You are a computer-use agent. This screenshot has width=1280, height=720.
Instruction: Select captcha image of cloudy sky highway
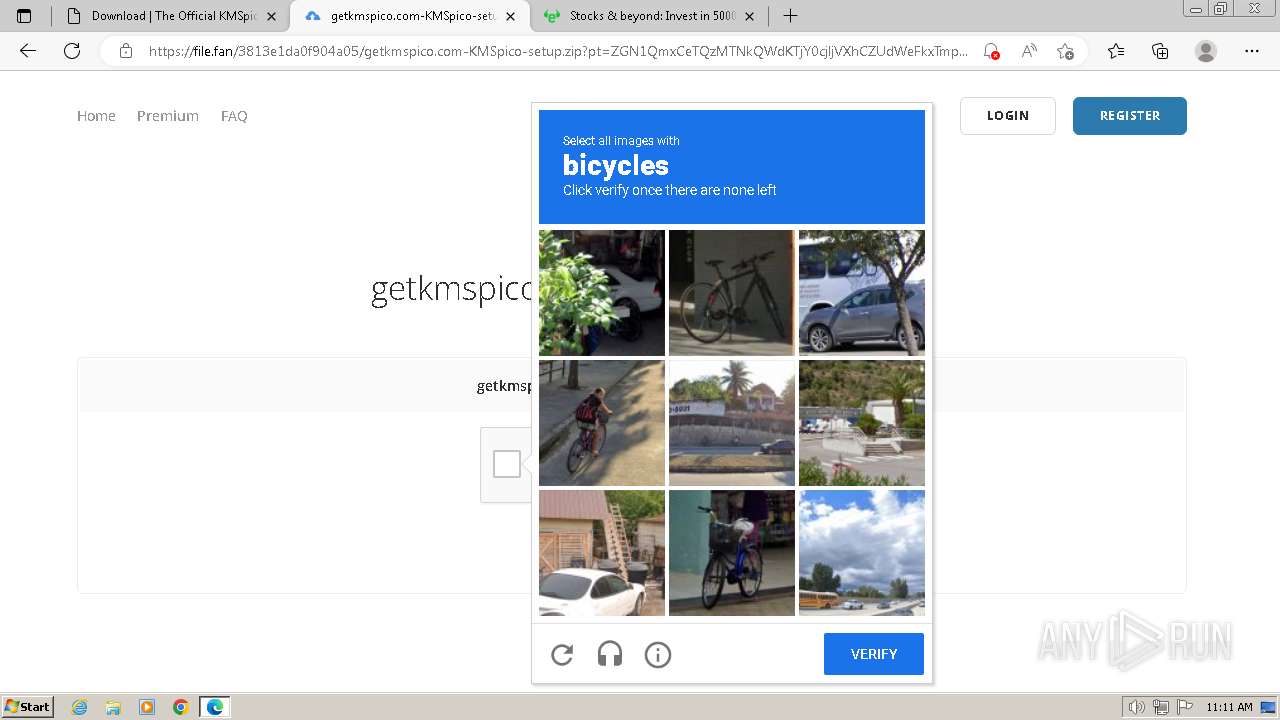tap(862, 553)
